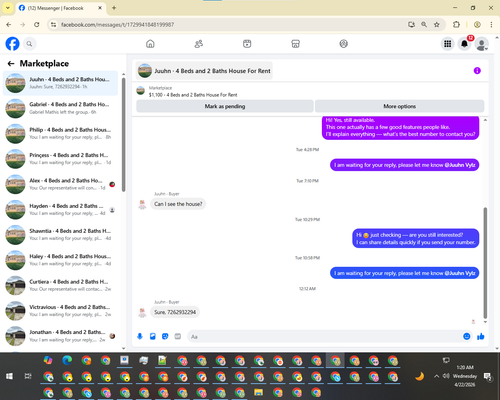The height and width of the screenshot is (400, 500).
Task: Select the Gabriel conversation
Action: pyautogui.click(x=60, y=108)
